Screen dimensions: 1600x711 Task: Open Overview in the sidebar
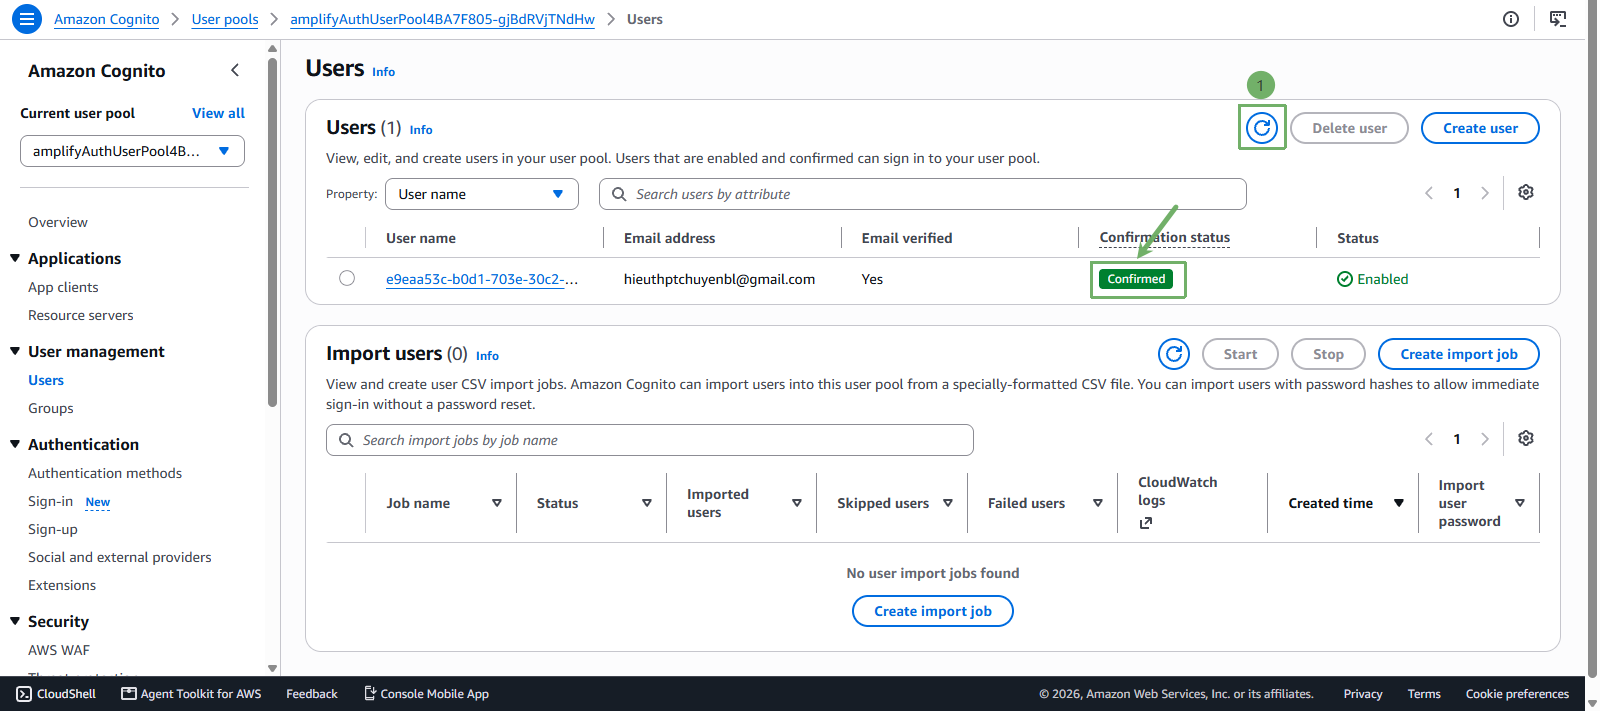tap(58, 222)
